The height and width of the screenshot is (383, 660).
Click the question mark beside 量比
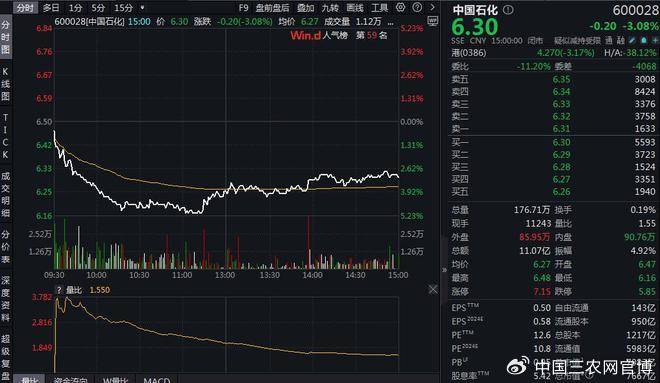(59, 290)
